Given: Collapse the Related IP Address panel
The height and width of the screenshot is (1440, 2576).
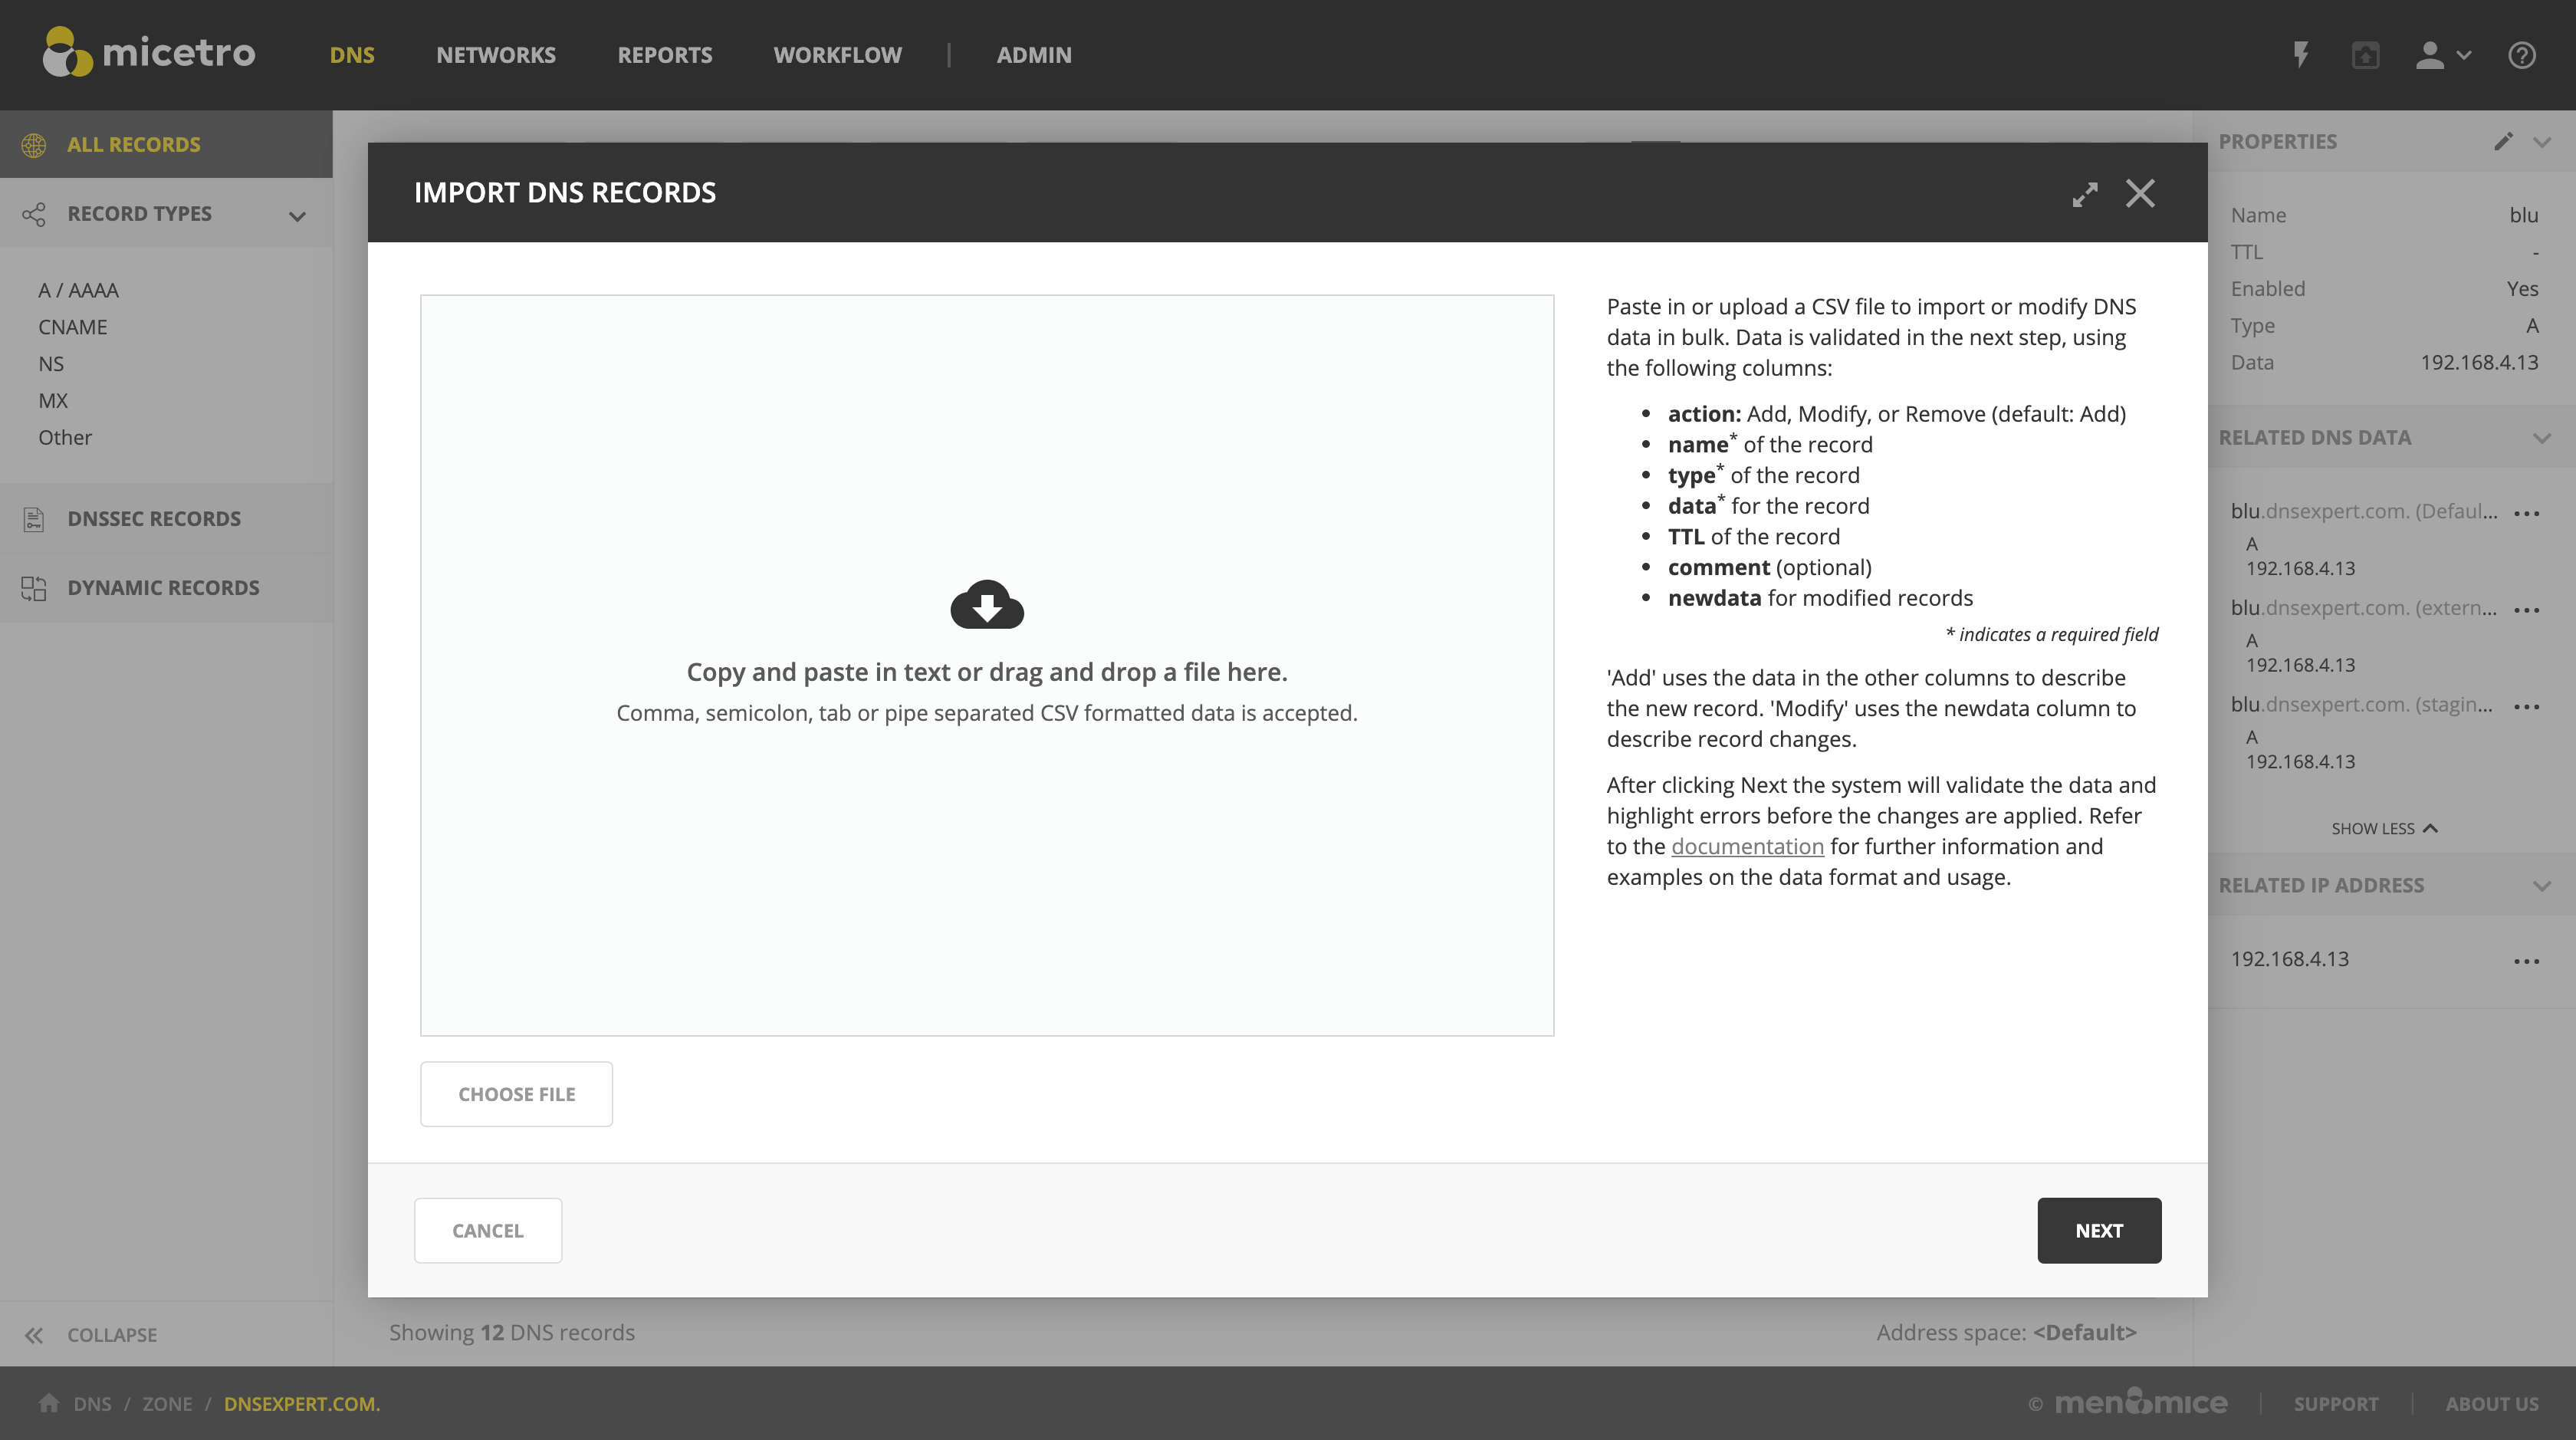Looking at the screenshot, I should [x=2541, y=886].
